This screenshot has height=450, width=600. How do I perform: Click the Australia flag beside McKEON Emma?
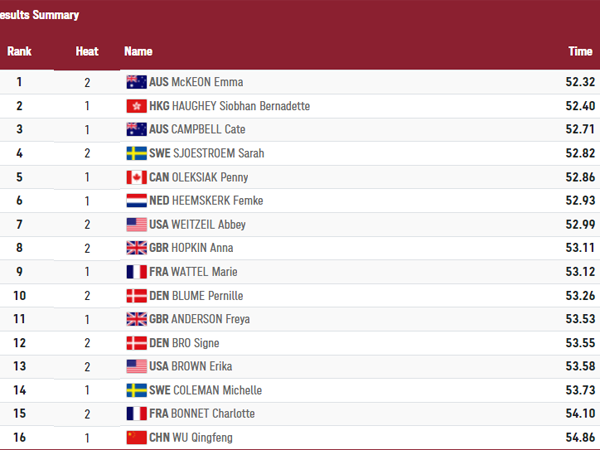136,82
